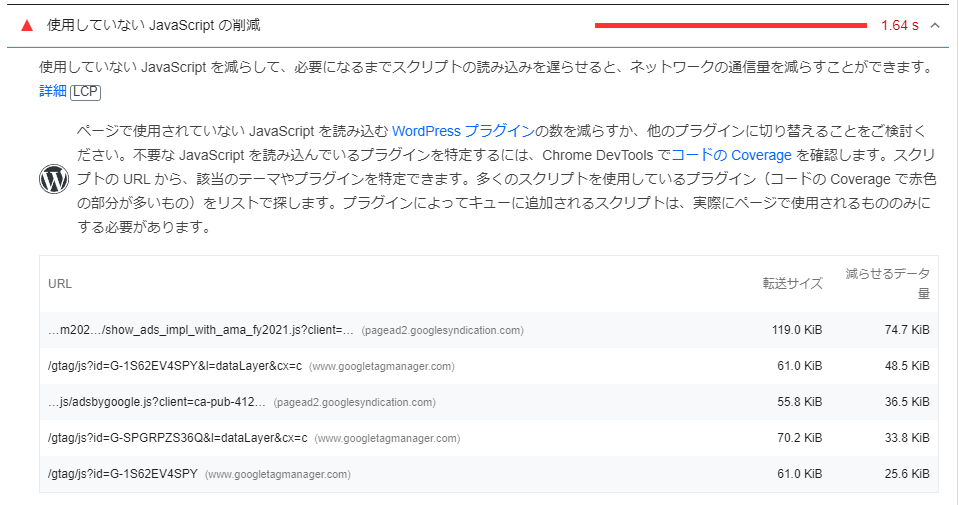Click the 25.6 KiB savings cell

(x=907, y=474)
